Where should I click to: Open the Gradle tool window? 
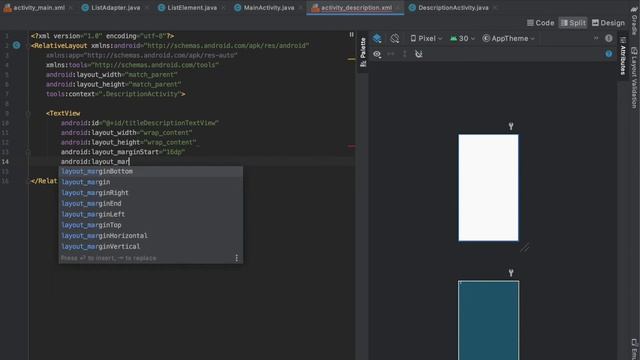click(x=634, y=20)
